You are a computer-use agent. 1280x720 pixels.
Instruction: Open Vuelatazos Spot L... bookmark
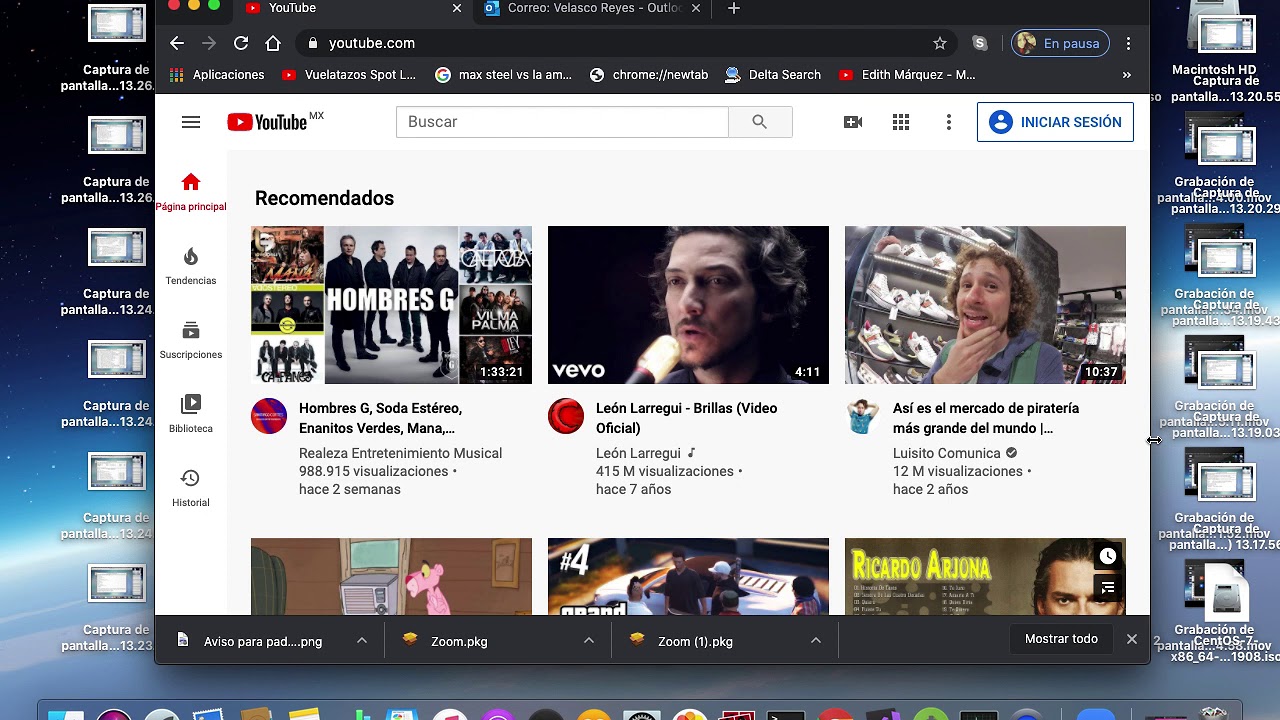click(349, 75)
